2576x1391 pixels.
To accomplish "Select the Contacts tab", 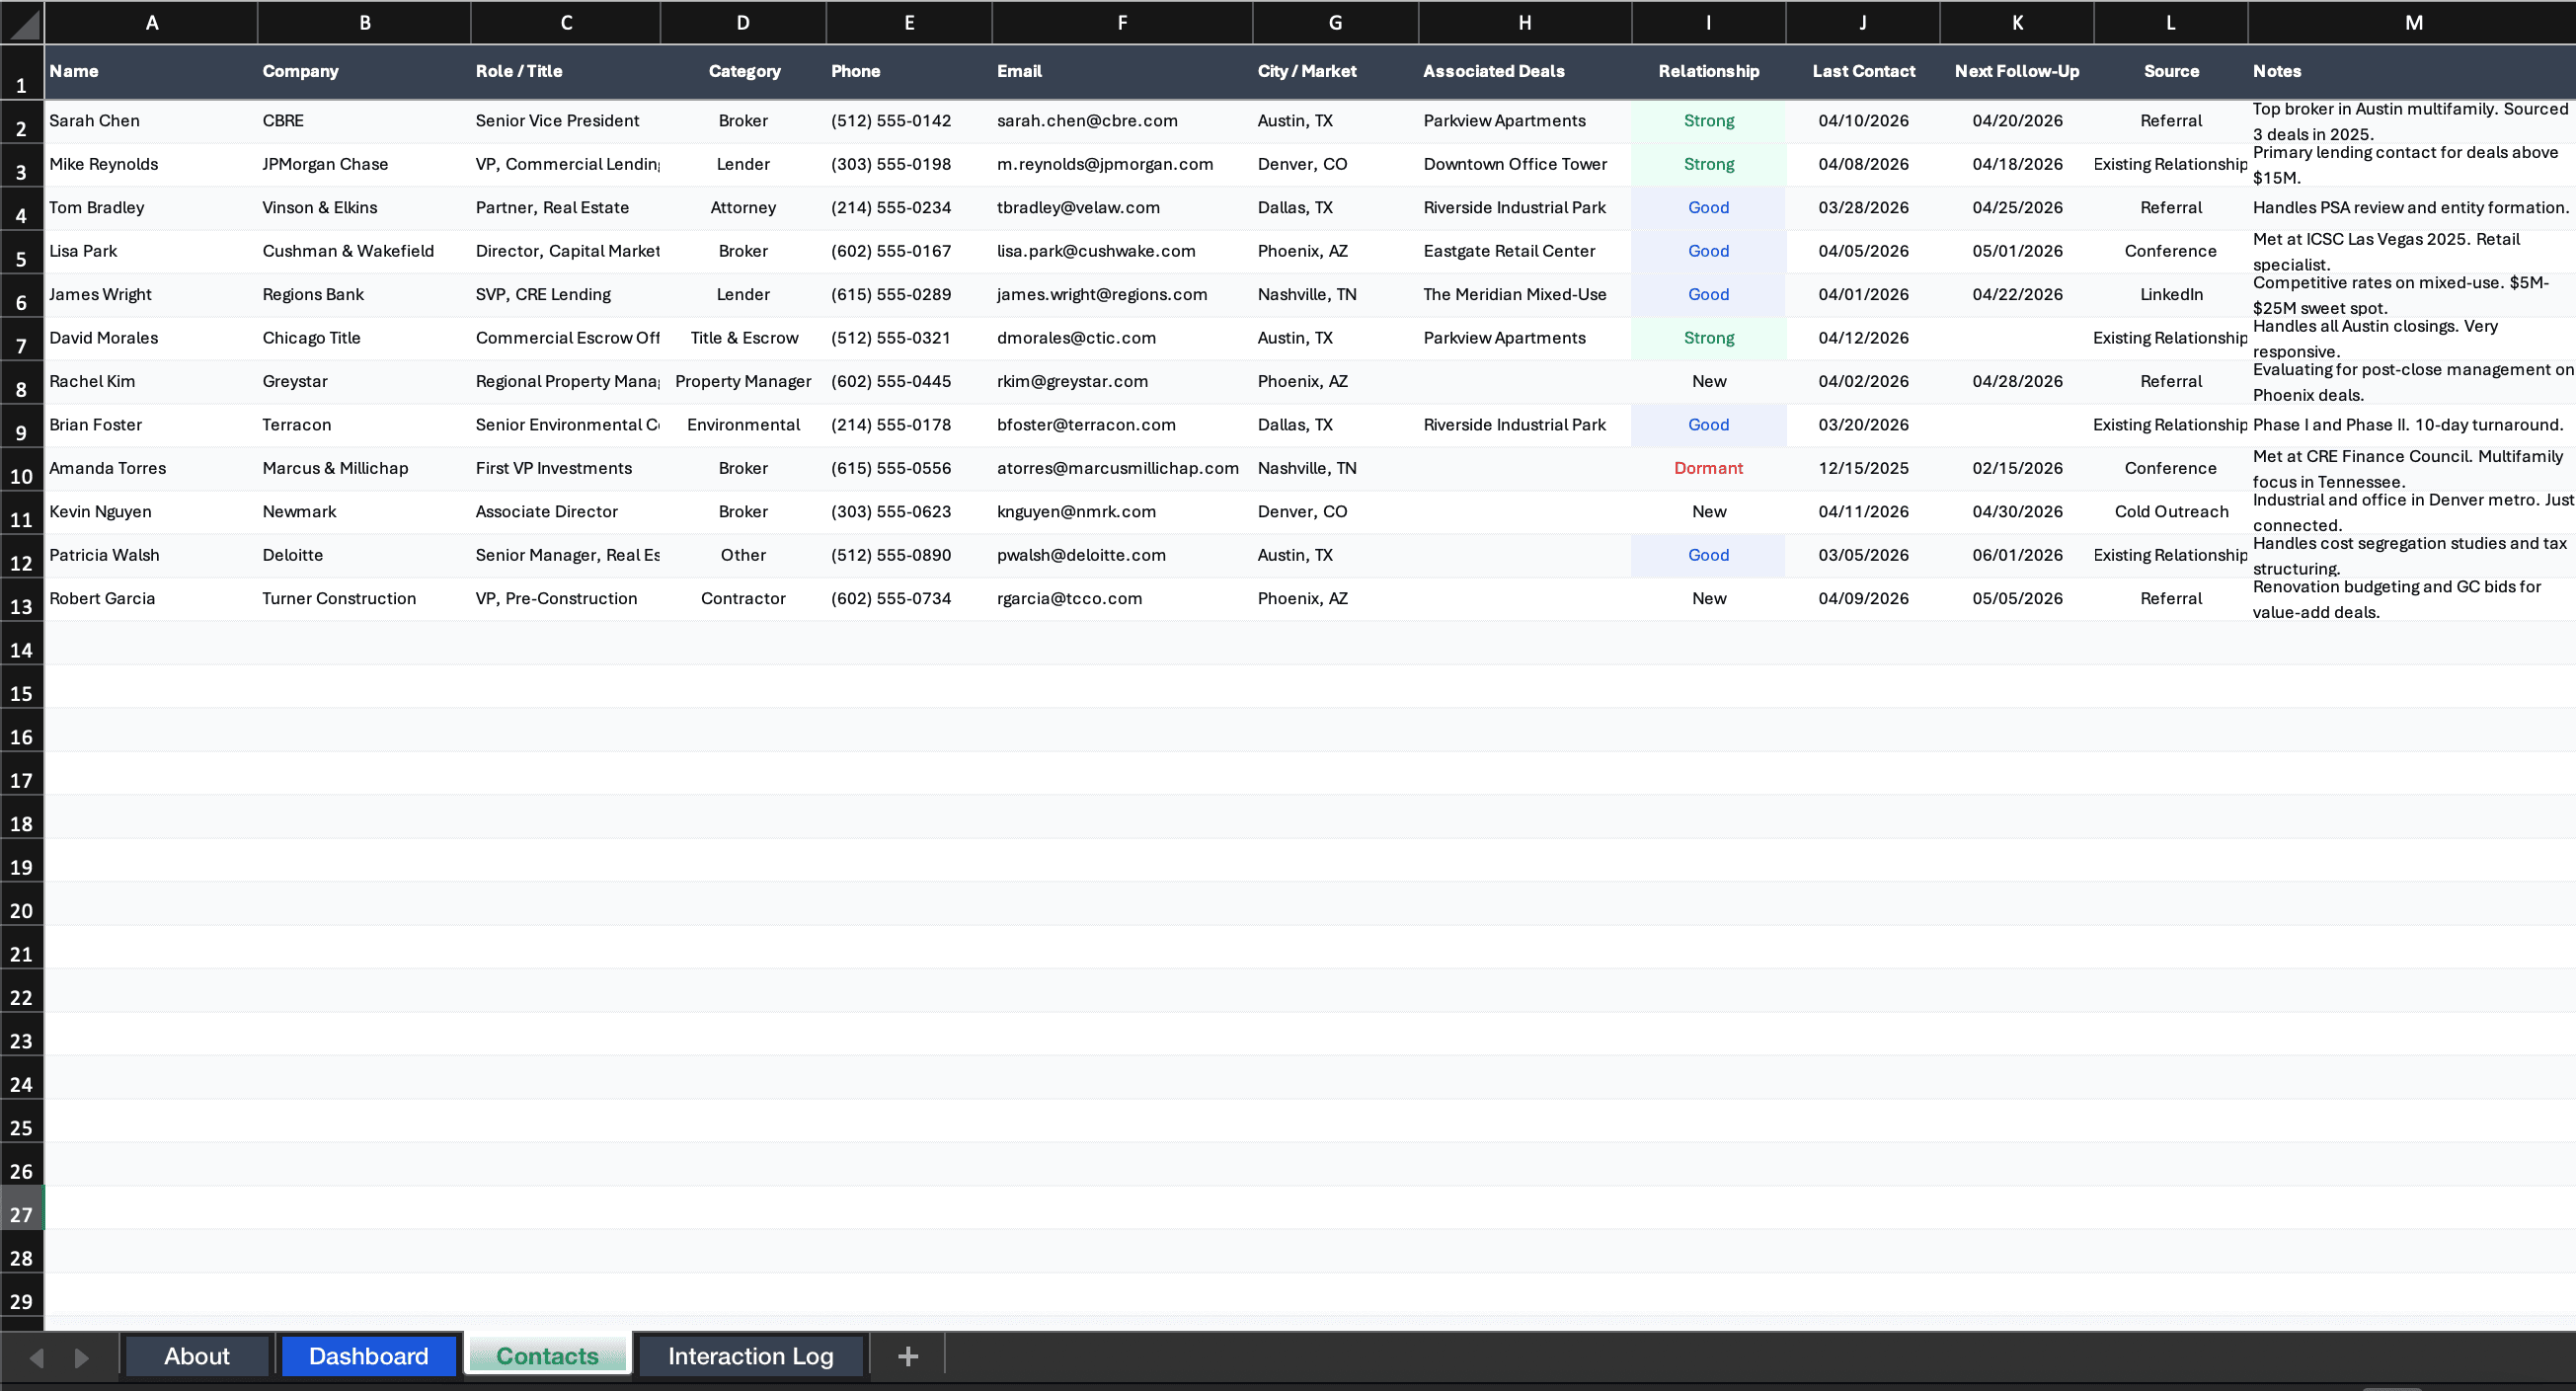I will point(546,1356).
